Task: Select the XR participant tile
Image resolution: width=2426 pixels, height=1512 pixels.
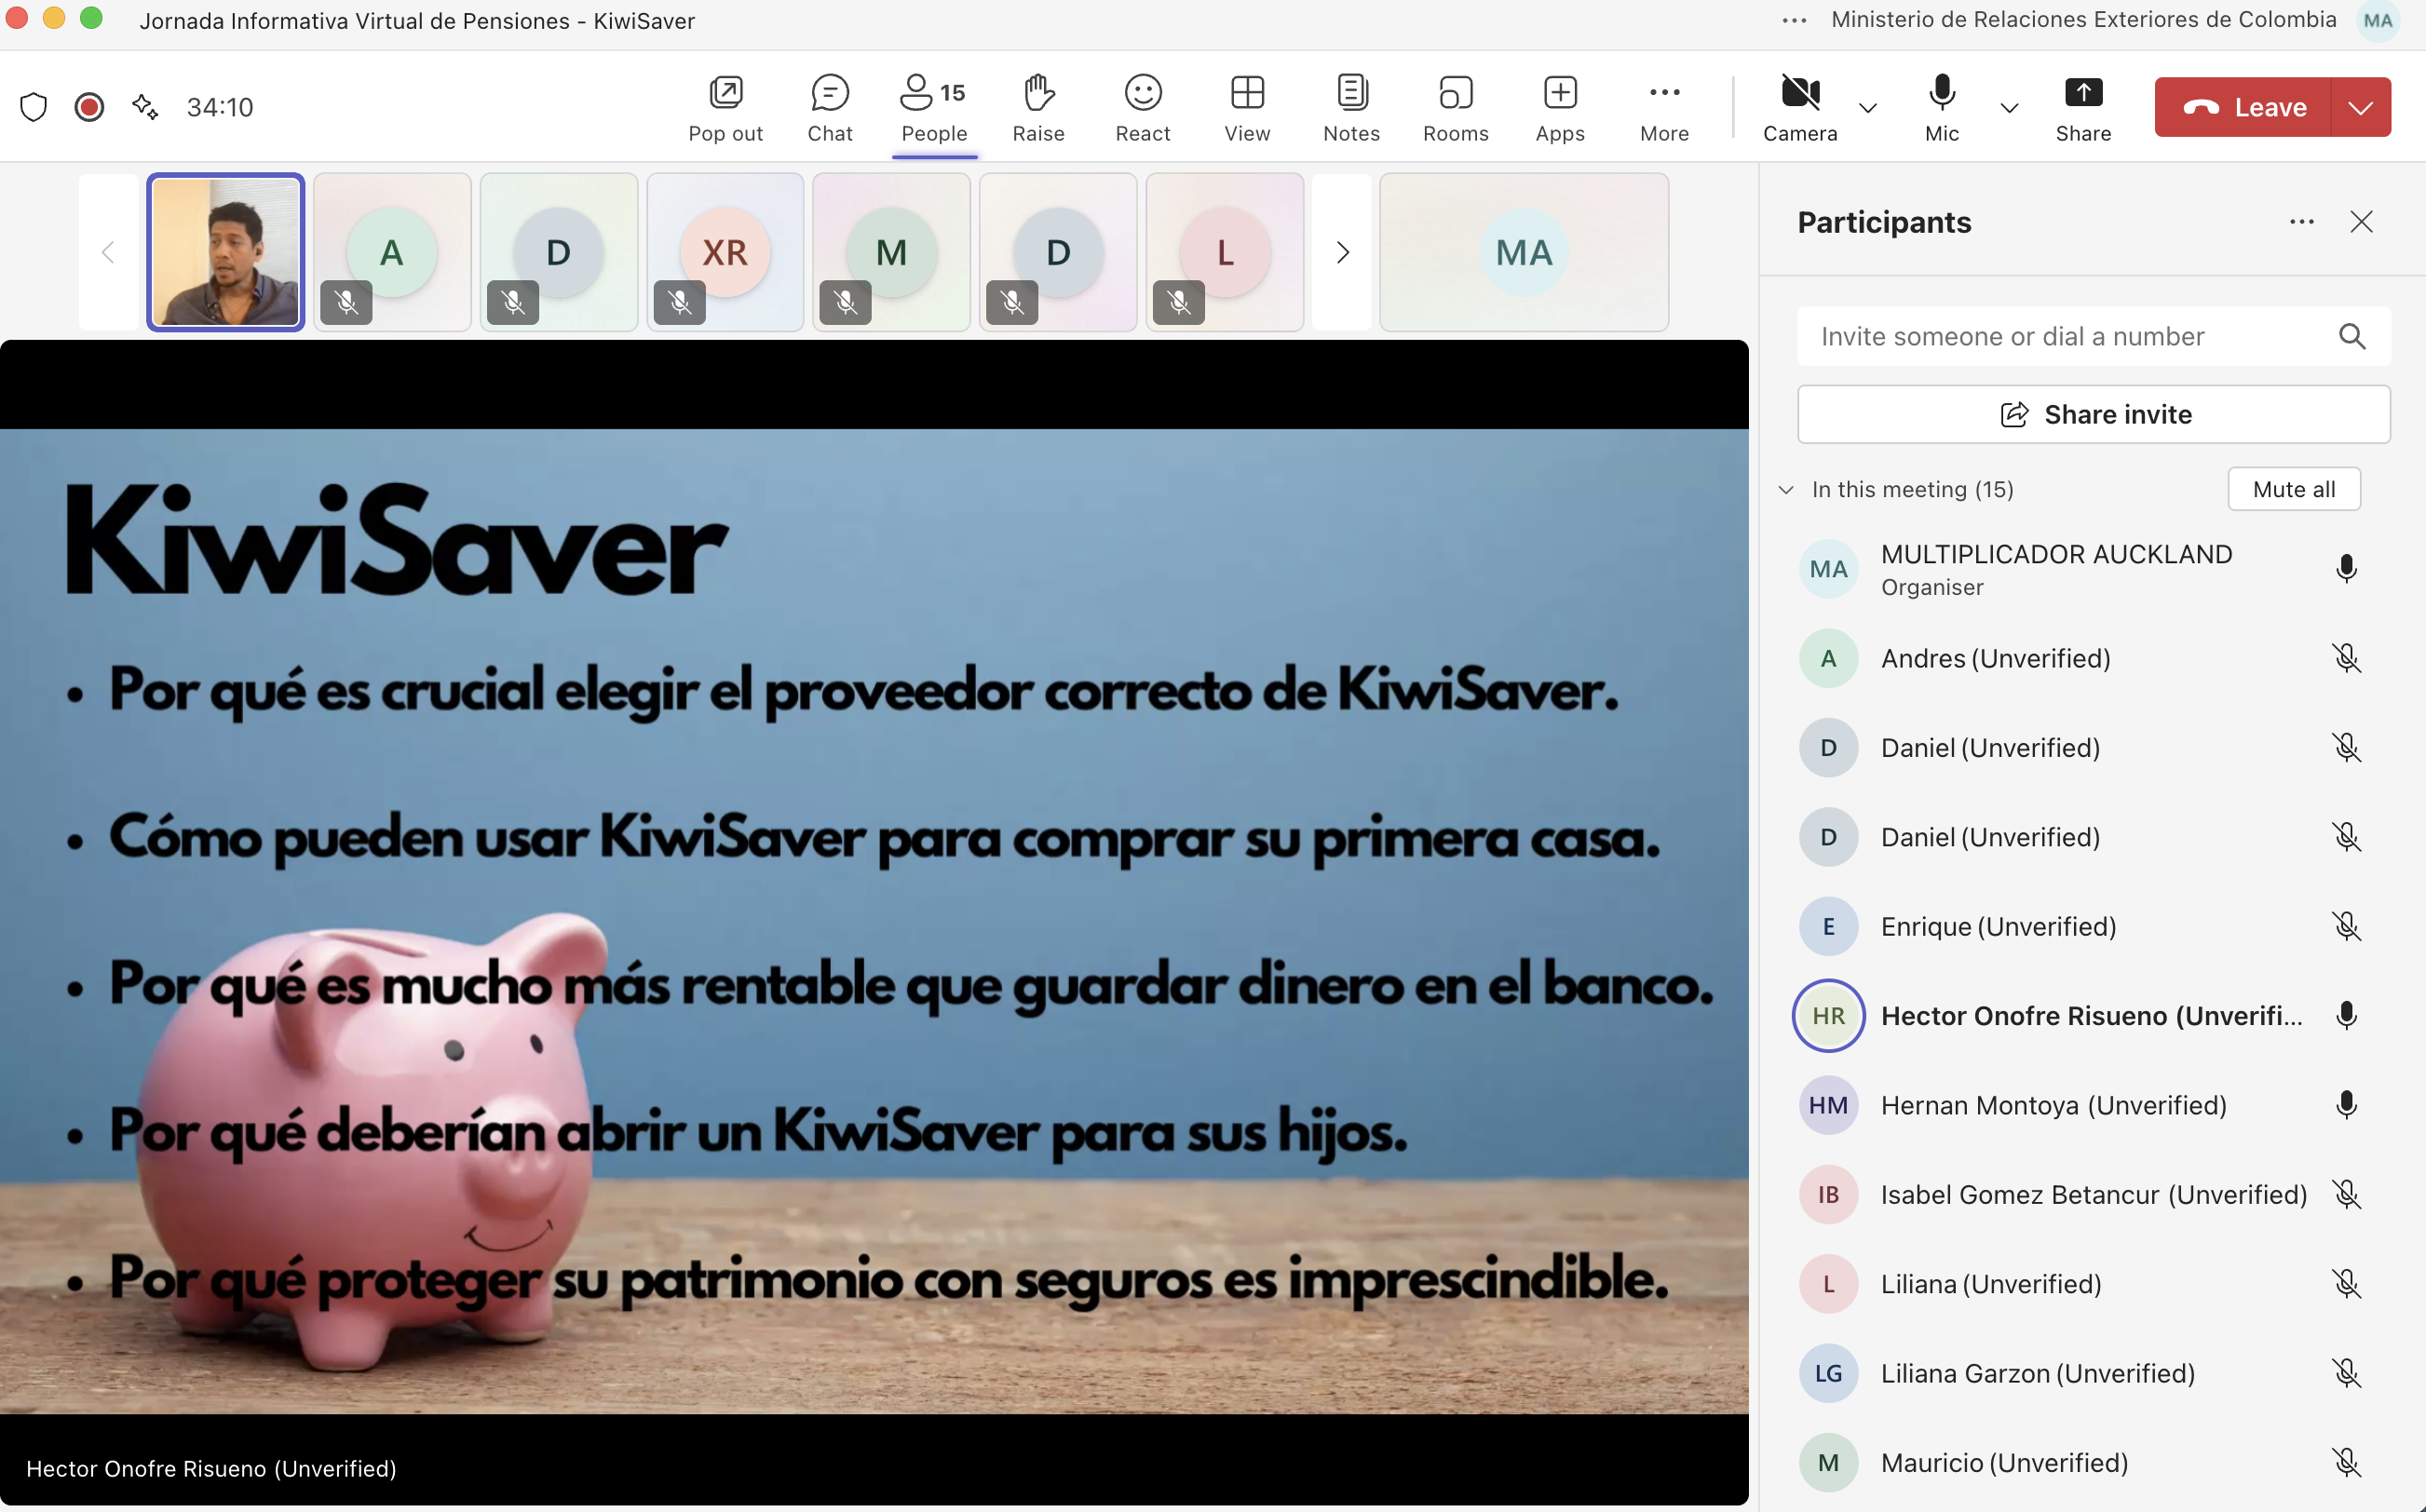Action: click(x=725, y=252)
